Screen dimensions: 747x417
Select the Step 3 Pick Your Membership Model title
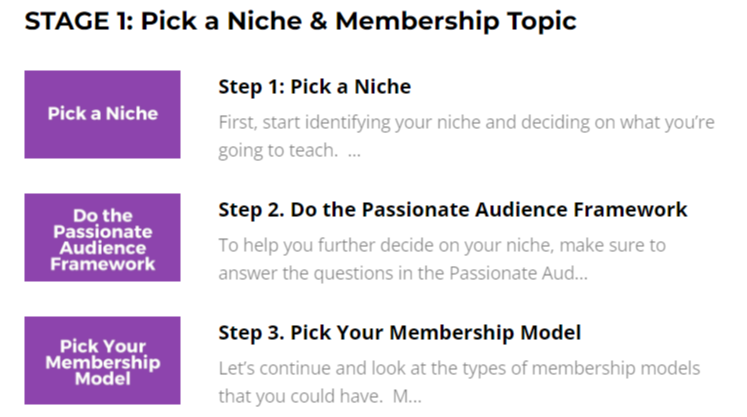(399, 332)
